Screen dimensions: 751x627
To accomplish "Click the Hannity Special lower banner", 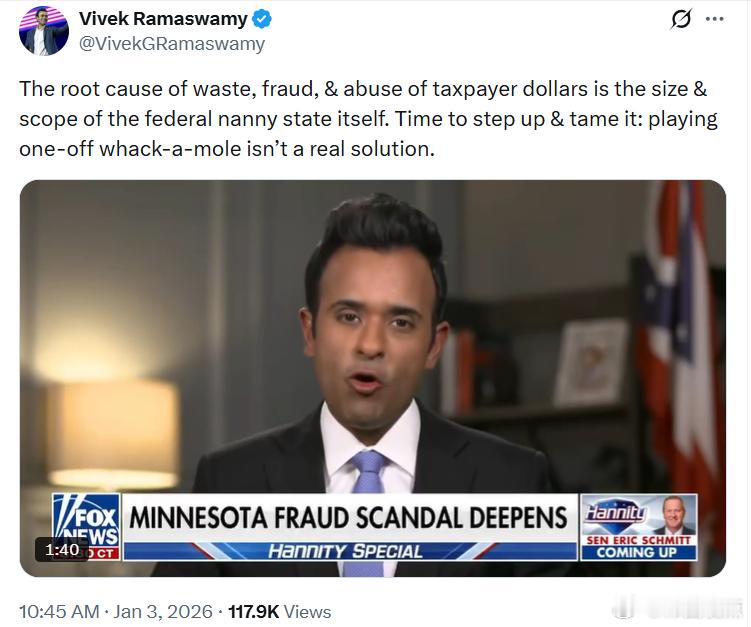I will pos(346,551).
